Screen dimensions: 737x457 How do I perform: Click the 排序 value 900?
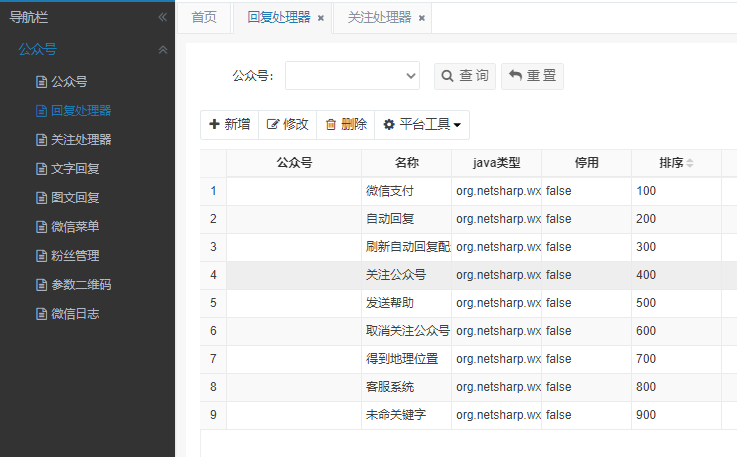point(646,415)
